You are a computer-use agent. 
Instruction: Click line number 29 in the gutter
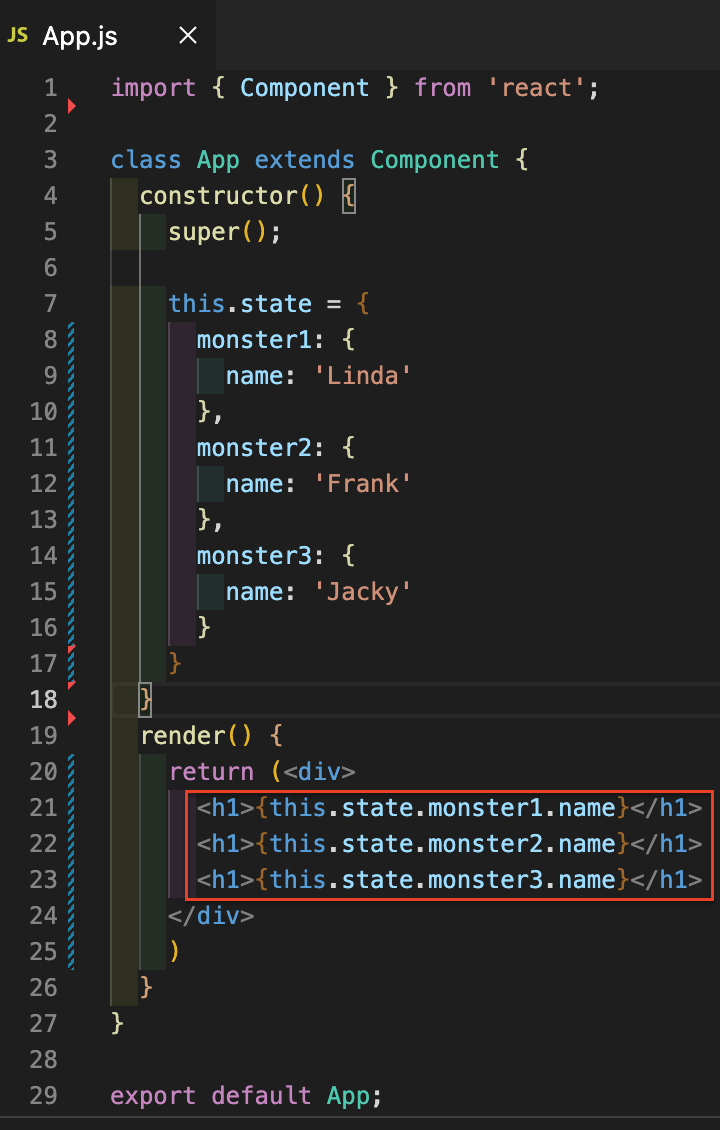[x=43, y=1095]
